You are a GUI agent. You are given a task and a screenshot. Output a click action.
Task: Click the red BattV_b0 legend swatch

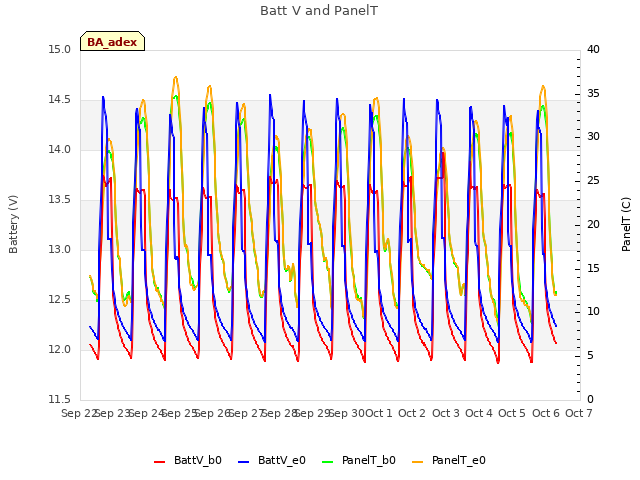[160, 462]
